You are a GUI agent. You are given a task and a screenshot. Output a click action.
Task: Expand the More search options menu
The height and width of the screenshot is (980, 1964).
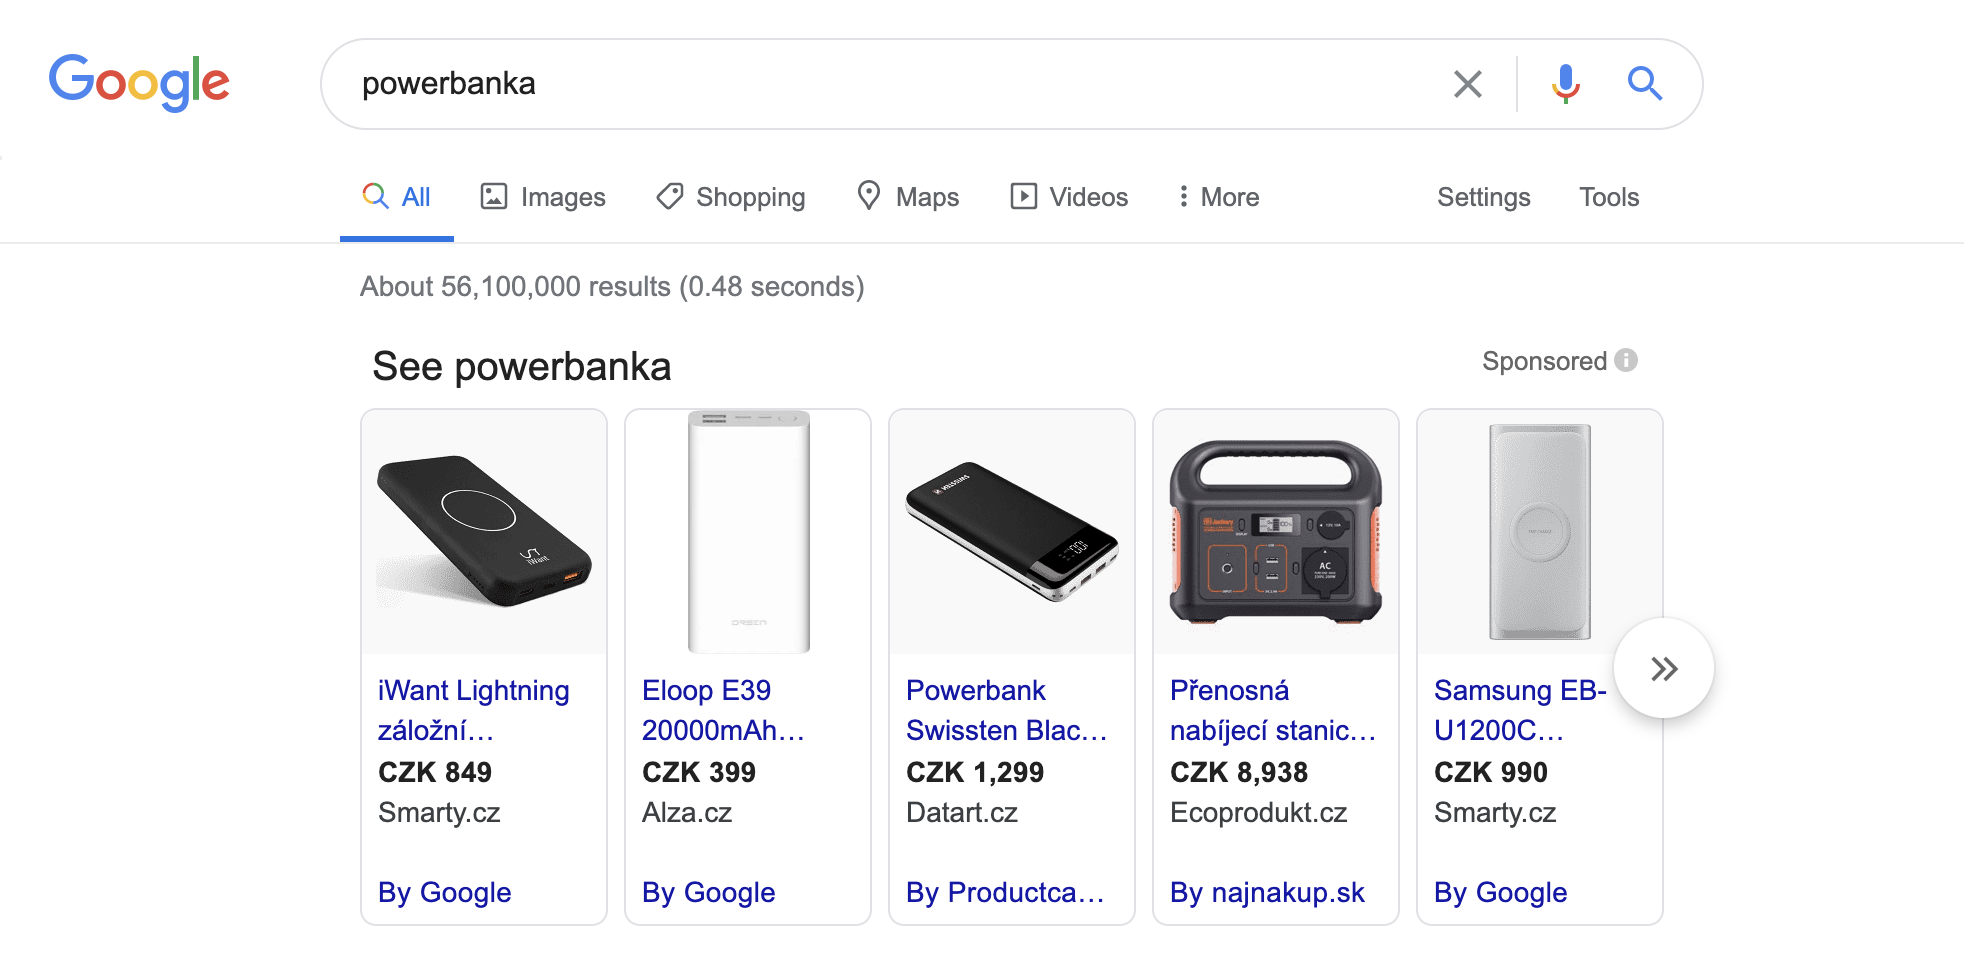coord(1218,197)
